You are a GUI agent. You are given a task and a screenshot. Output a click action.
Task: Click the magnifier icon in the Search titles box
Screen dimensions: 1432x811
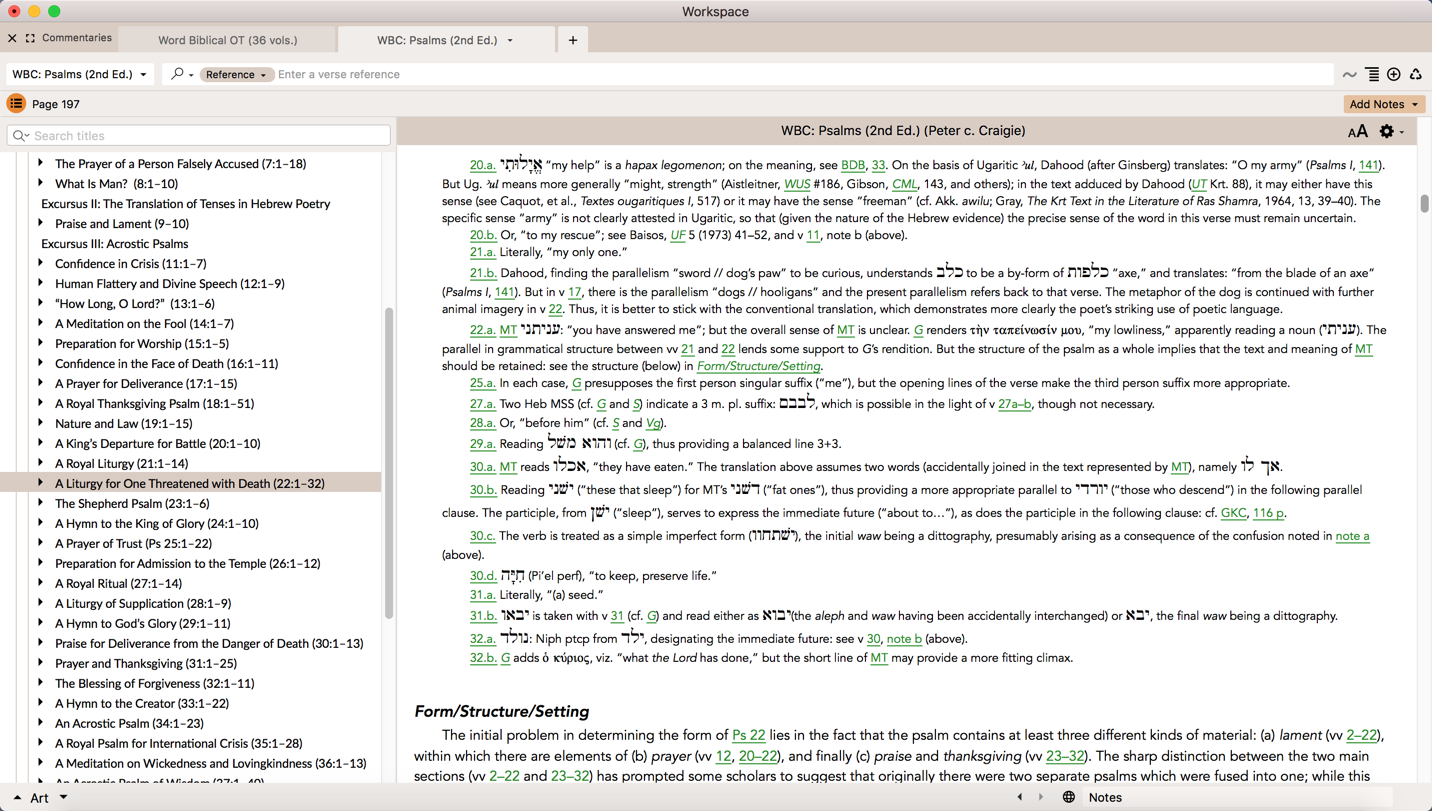click(x=20, y=136)
